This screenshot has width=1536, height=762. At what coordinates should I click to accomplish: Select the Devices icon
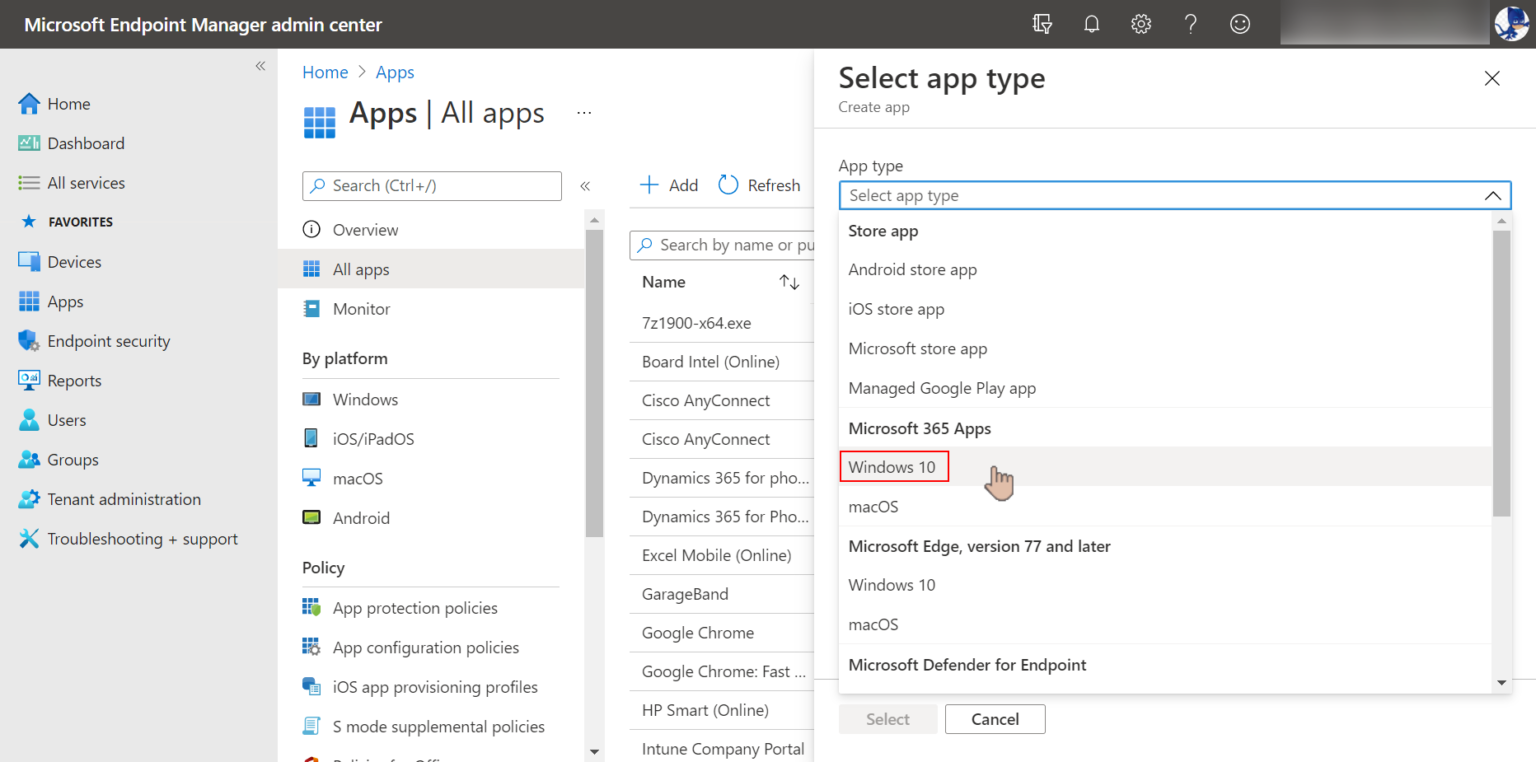(x=28, y=261)
